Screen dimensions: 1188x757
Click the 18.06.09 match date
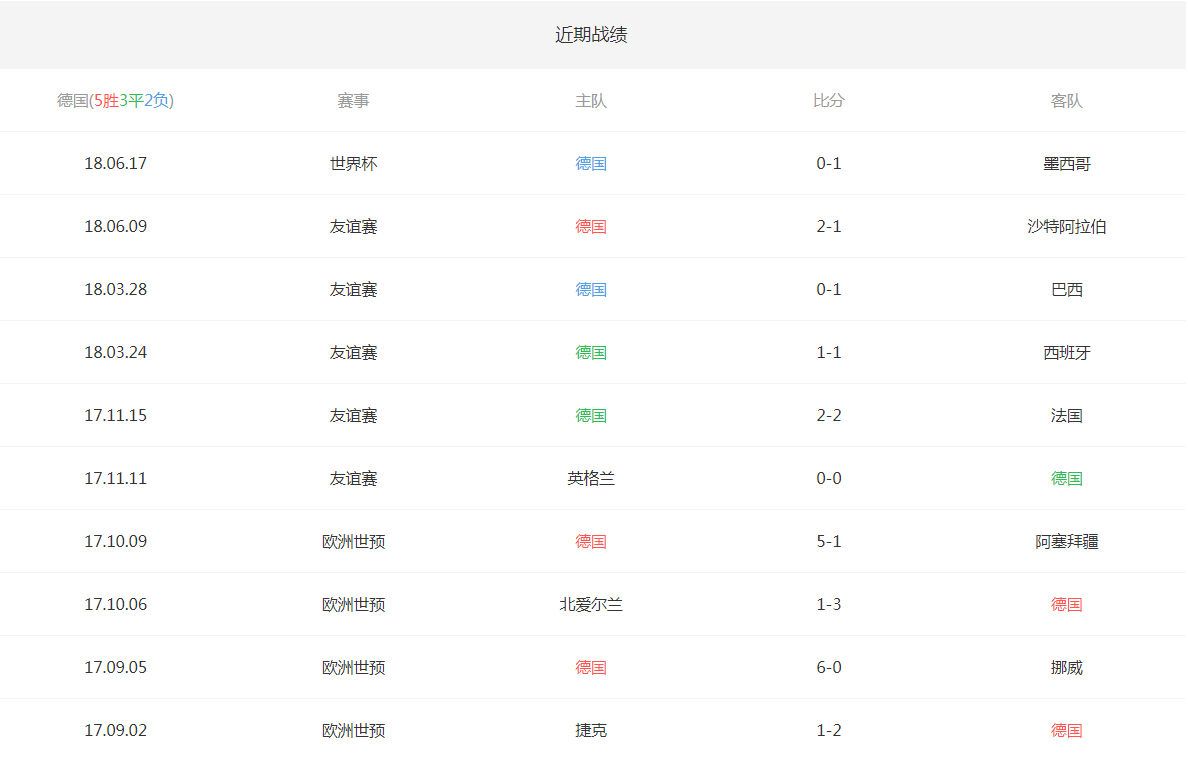[115, 226]
